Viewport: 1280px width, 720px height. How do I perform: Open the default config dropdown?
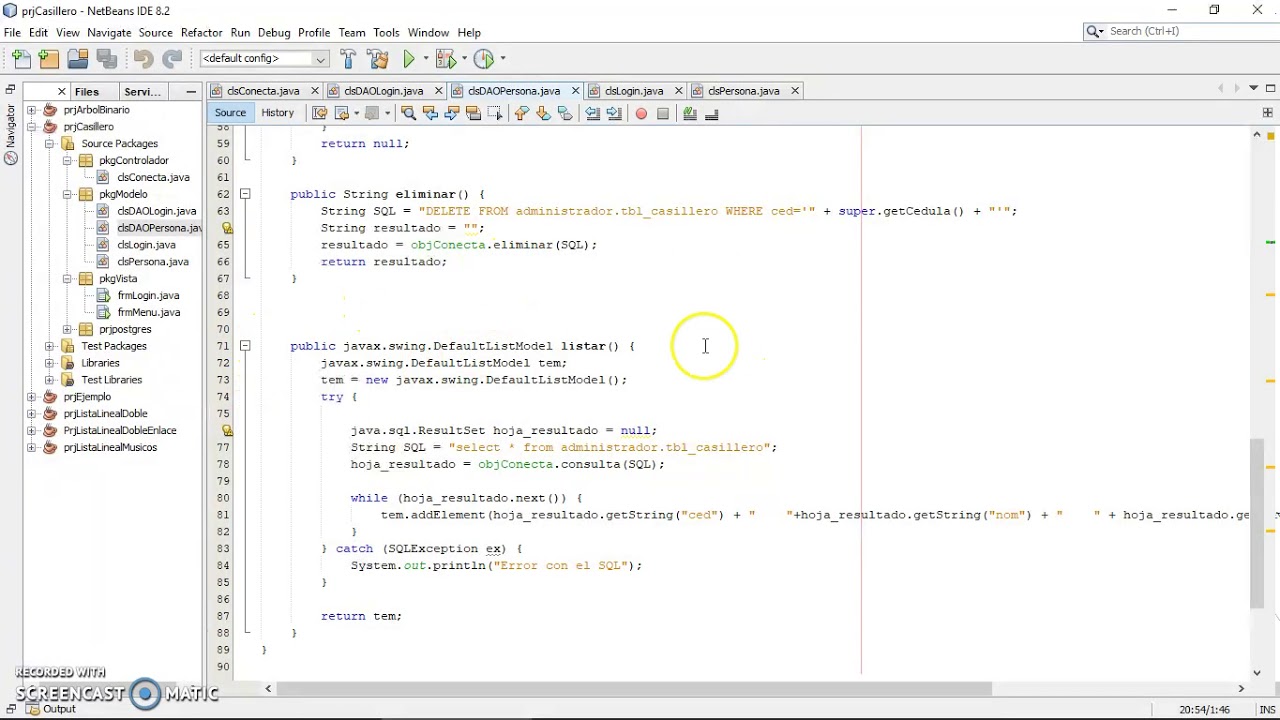pos(264,59)
